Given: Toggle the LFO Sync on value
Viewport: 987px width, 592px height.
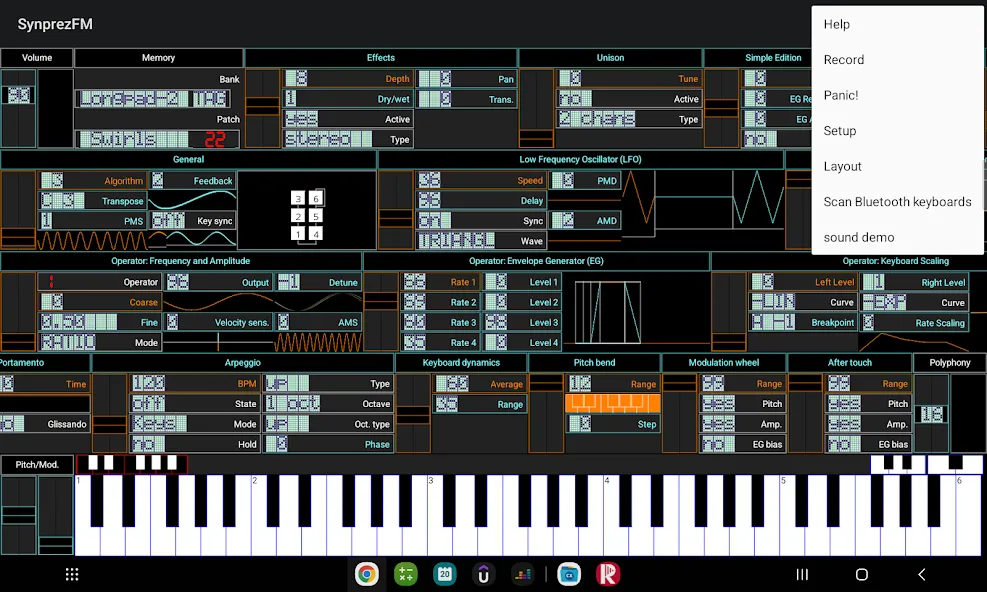Looking at the screenshot, I should tap(434, 220).
